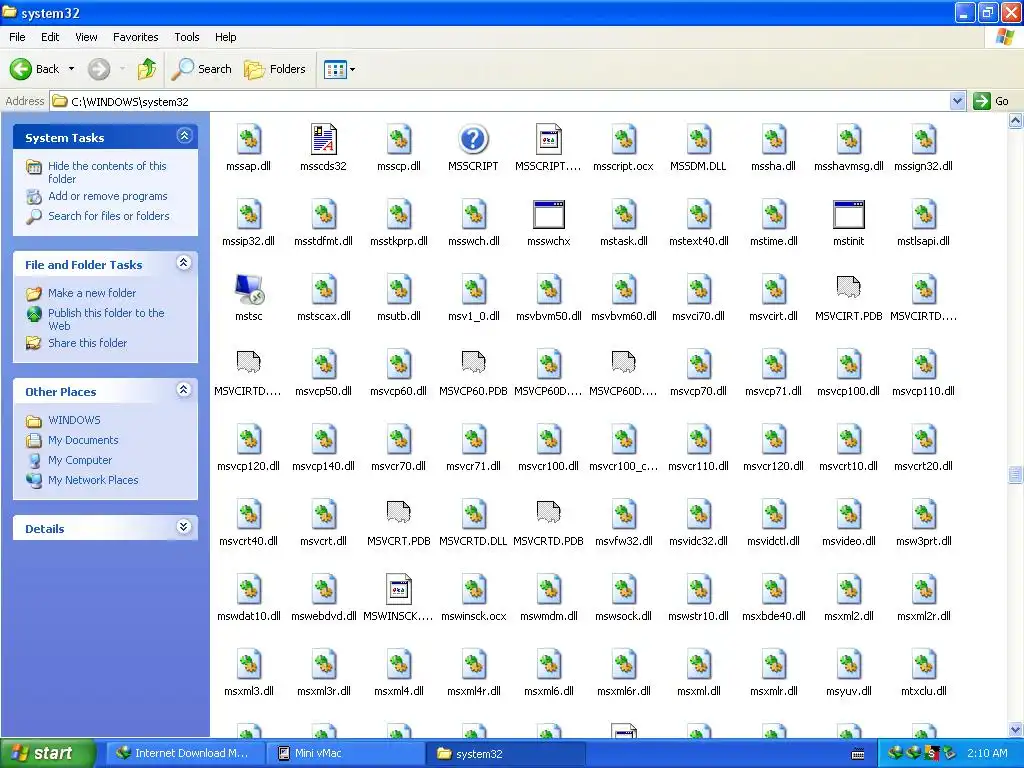Click Search for files or folders
1024x768 pixels.
coord(108,216)
